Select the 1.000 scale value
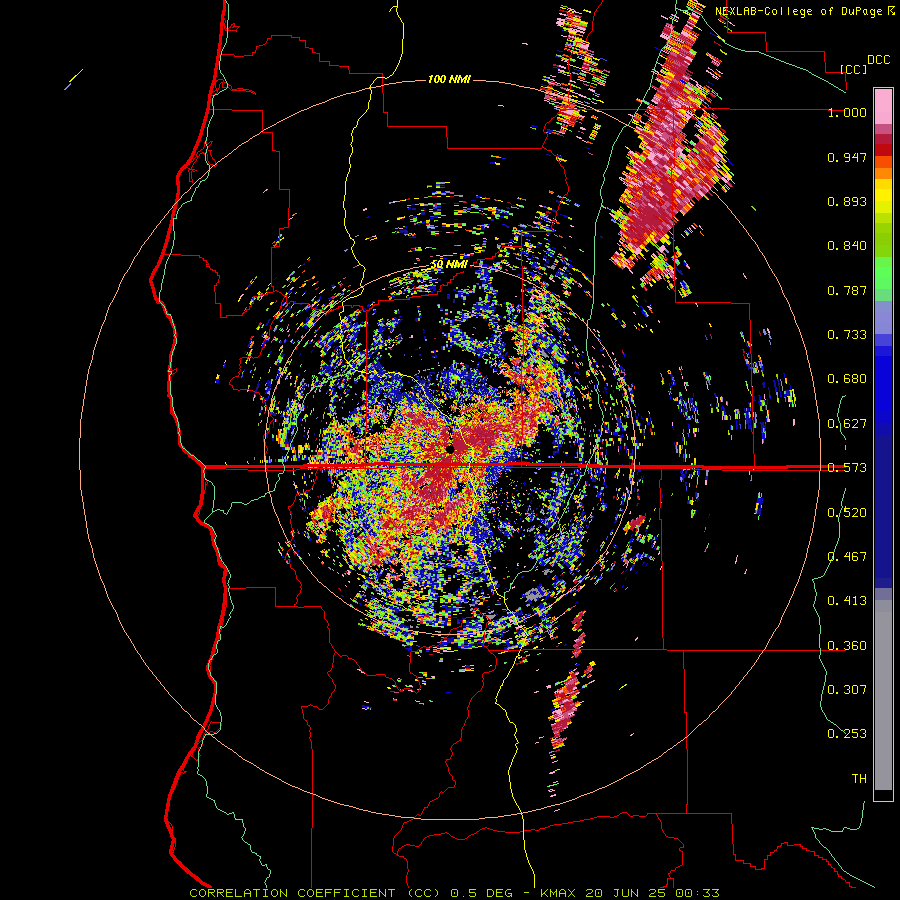900x900 pixels. click(847, 112)
